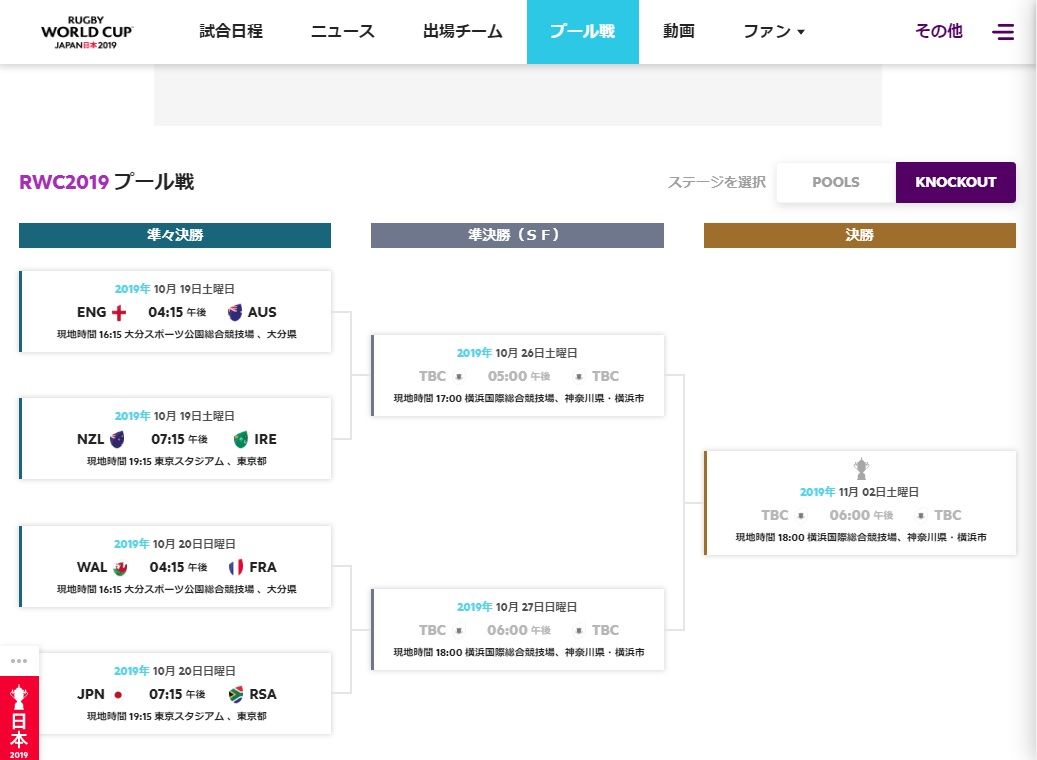Expand the three-dots panel at bottom left

(19, 660)
